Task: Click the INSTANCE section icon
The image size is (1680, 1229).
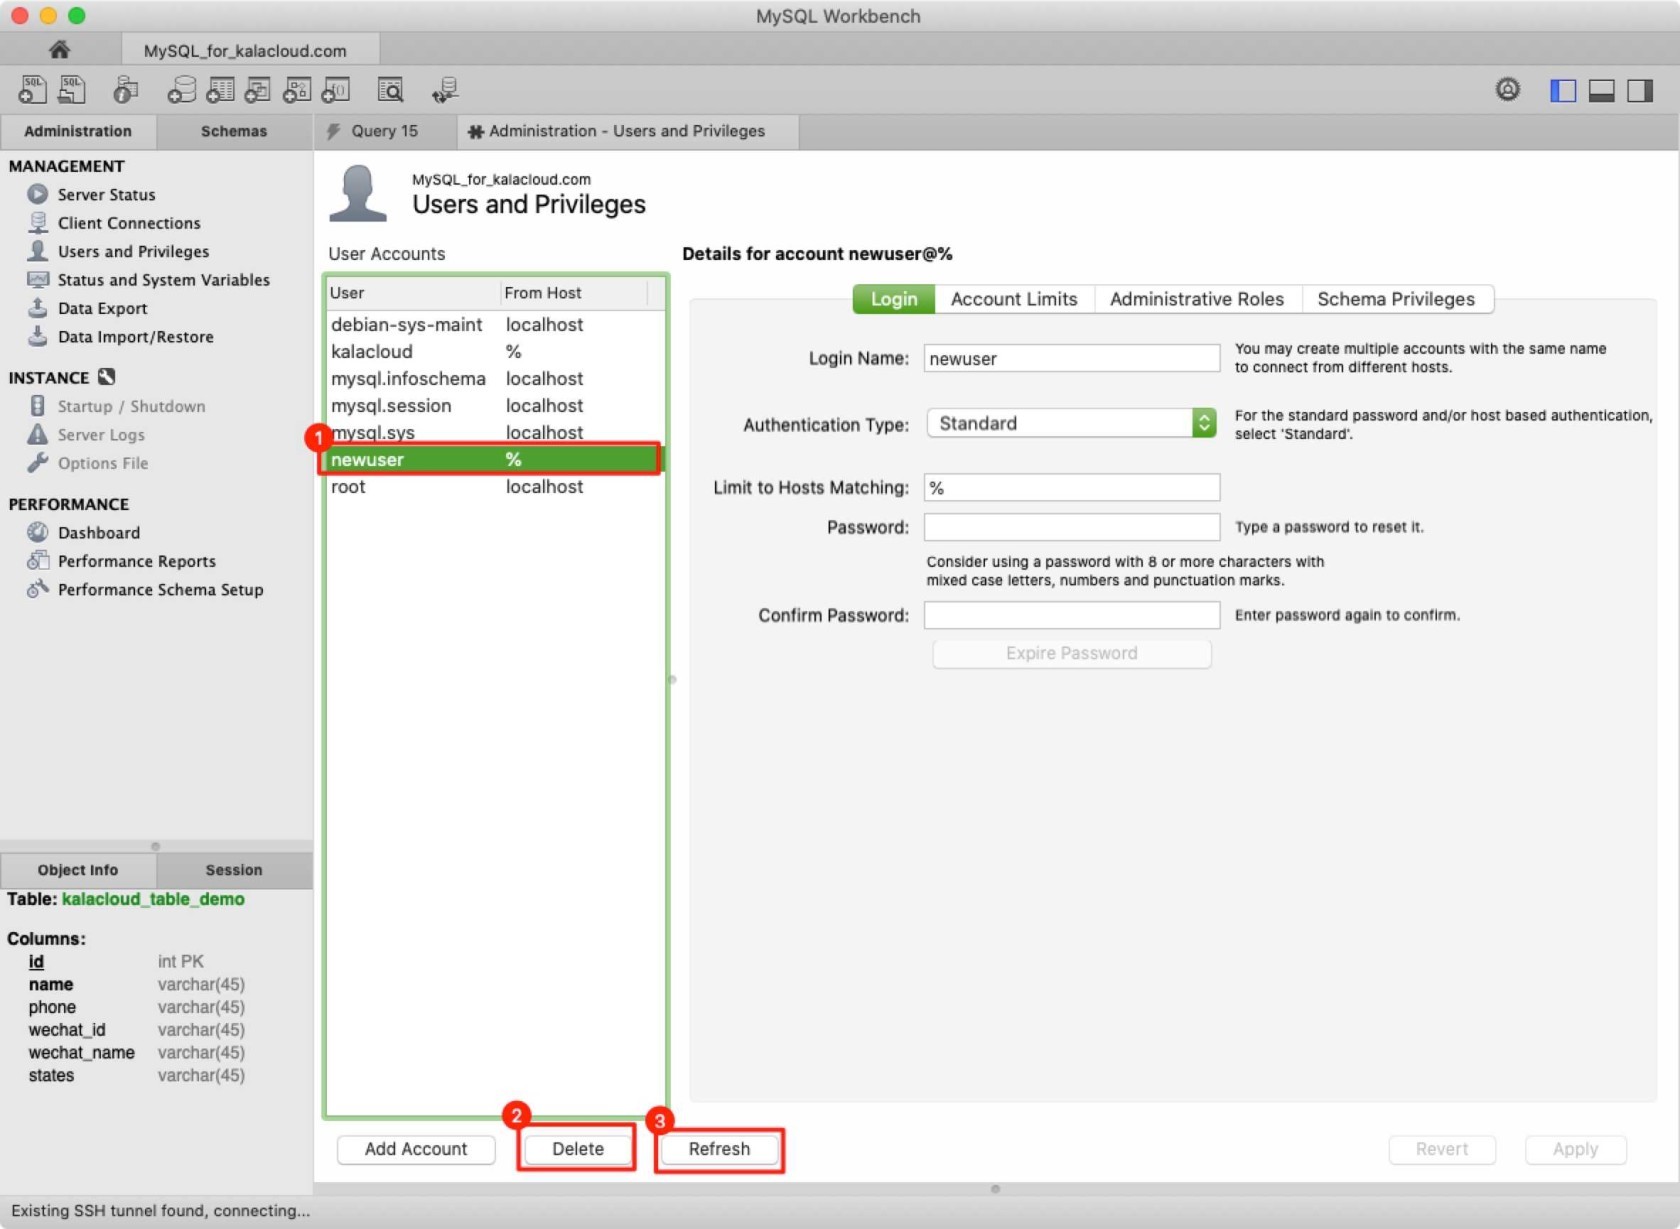Action: [107, 377]
